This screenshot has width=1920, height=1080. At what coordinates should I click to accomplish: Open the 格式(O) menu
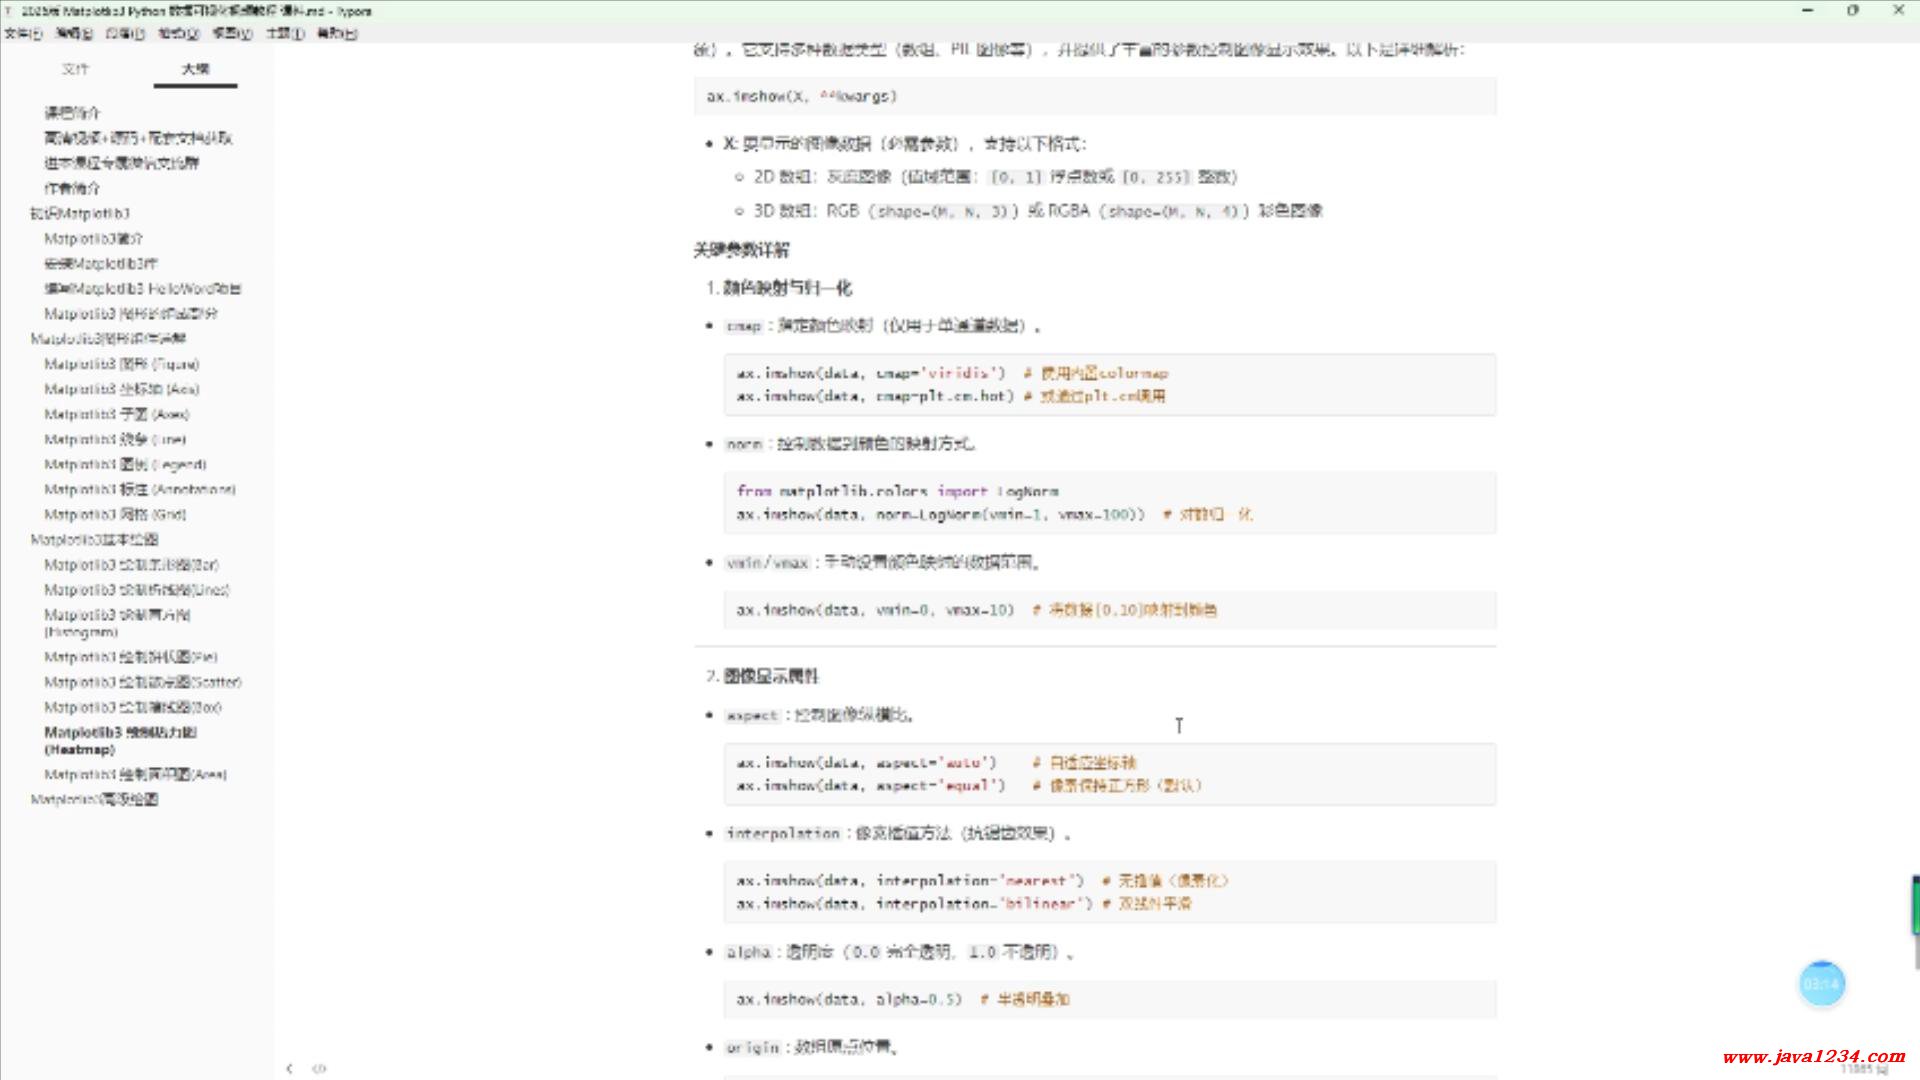click(178, 33)
